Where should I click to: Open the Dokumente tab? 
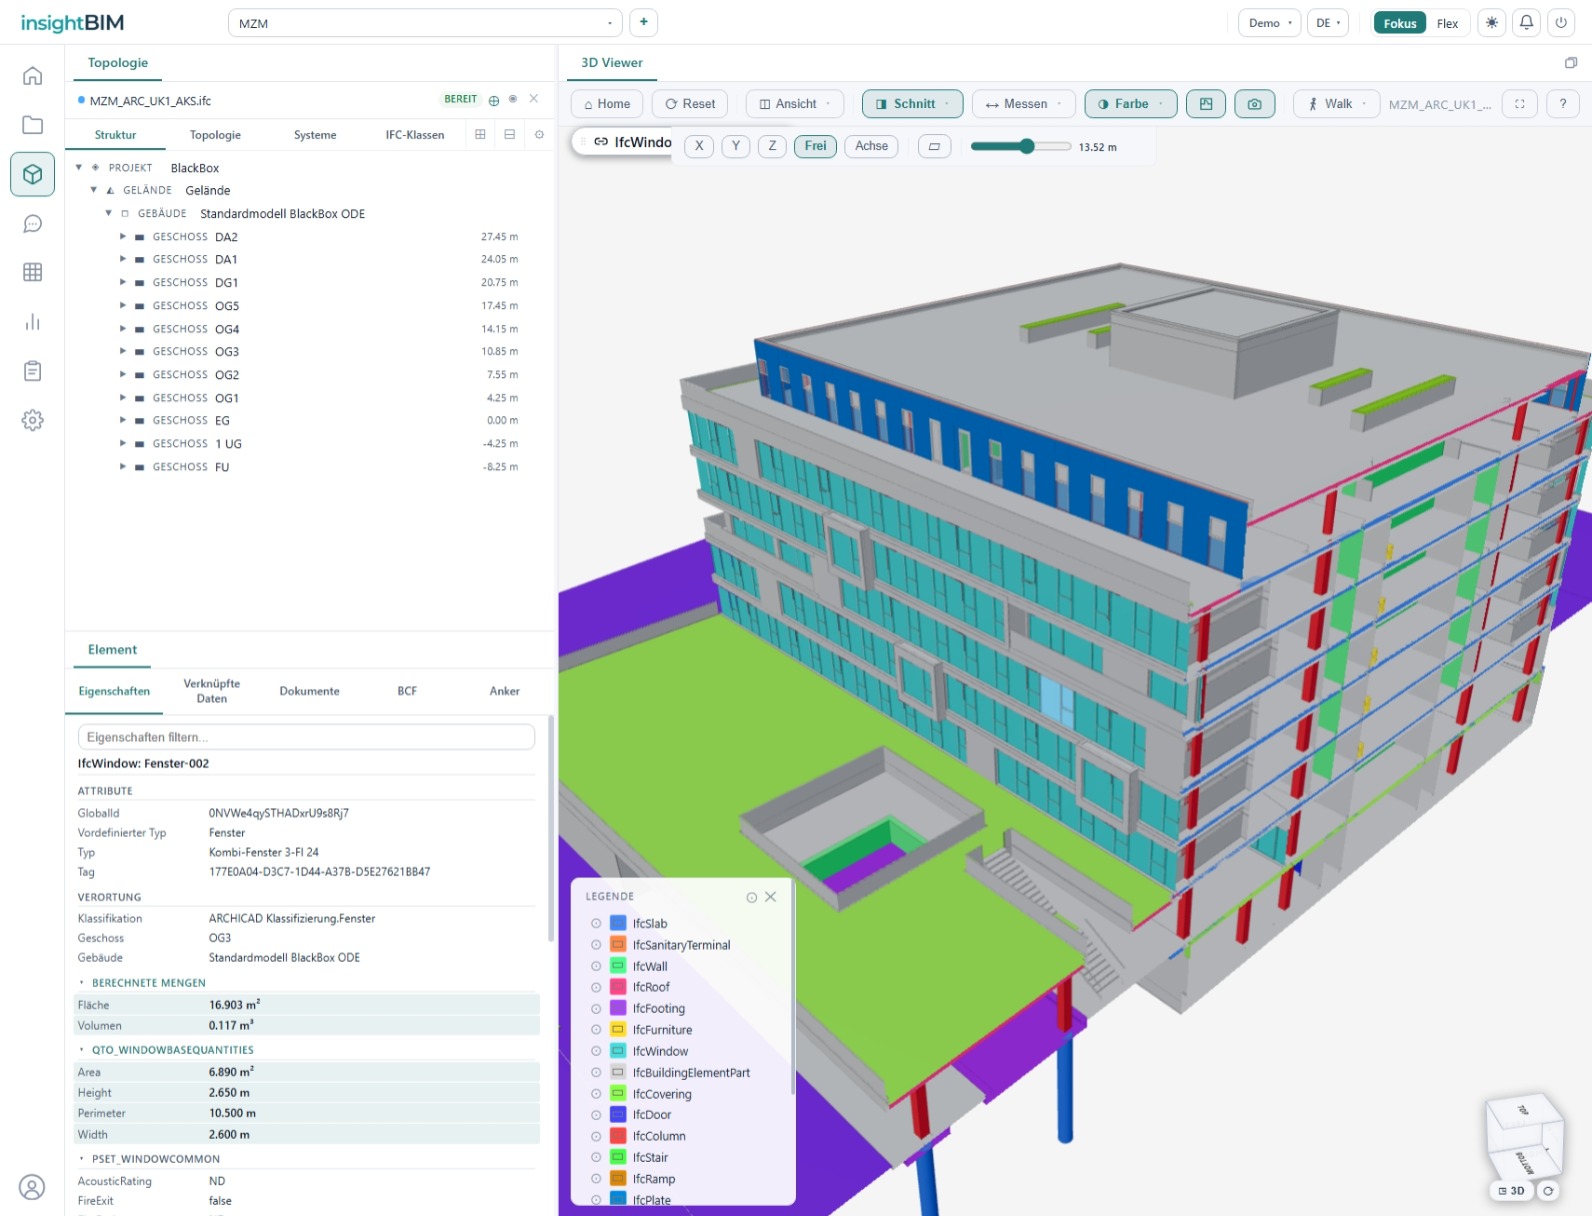[x=309, y=691]
